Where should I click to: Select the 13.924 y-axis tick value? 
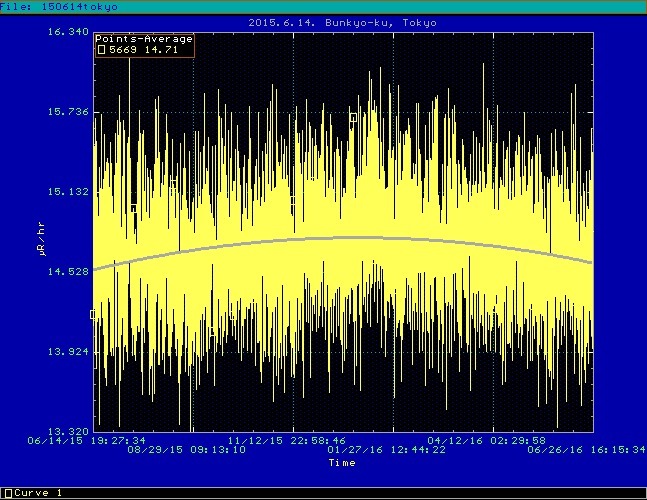click(x=68, y=352)
